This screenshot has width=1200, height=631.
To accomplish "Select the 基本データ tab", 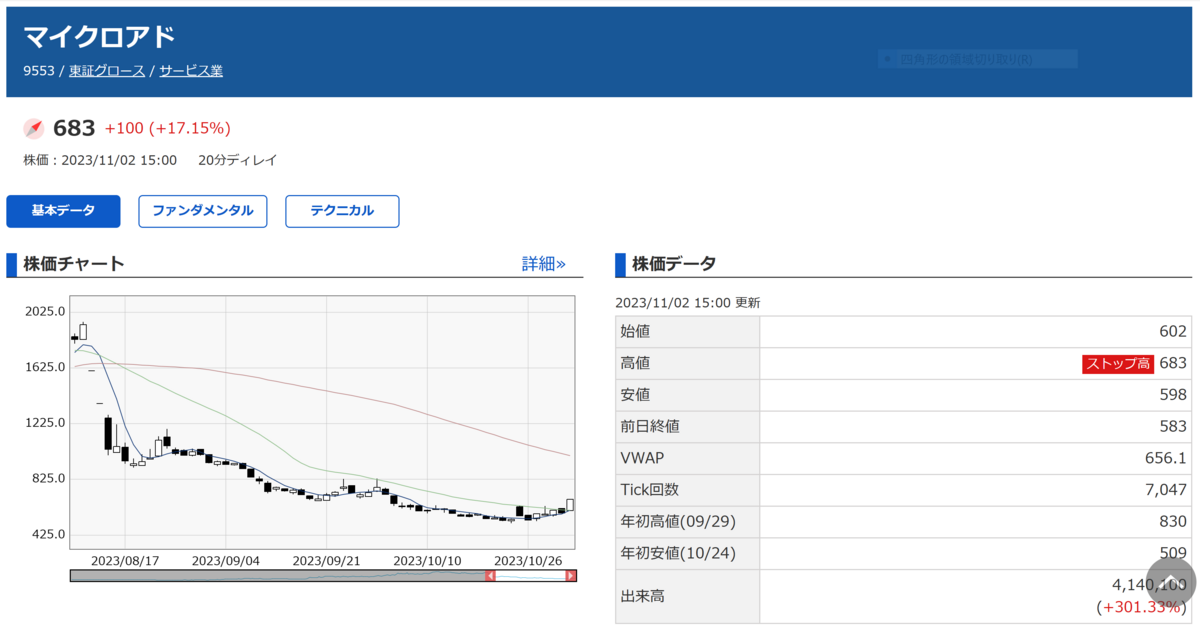I will click(63, 211).
